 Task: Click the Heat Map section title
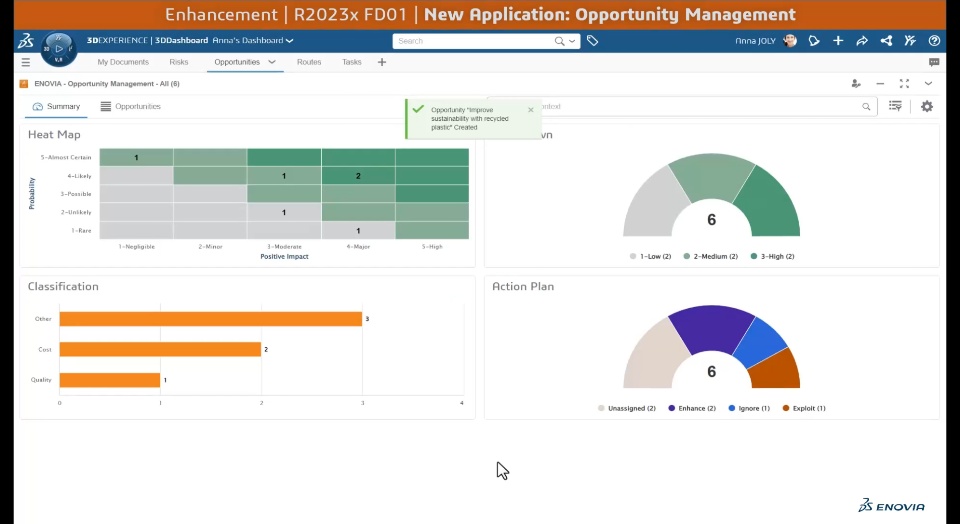54,135
